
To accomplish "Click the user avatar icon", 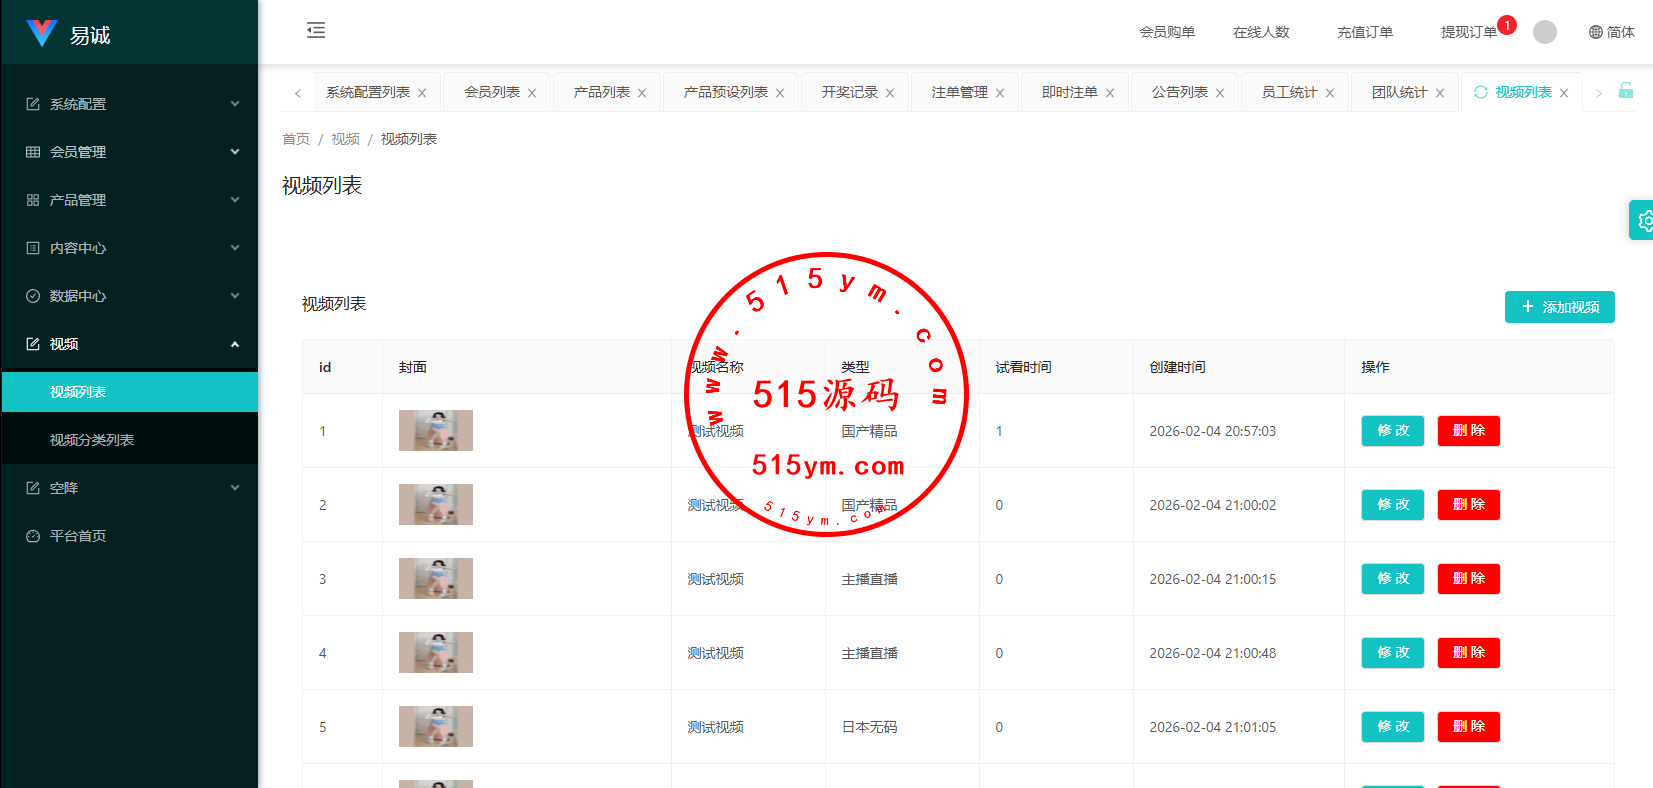I will (1544, 32).
